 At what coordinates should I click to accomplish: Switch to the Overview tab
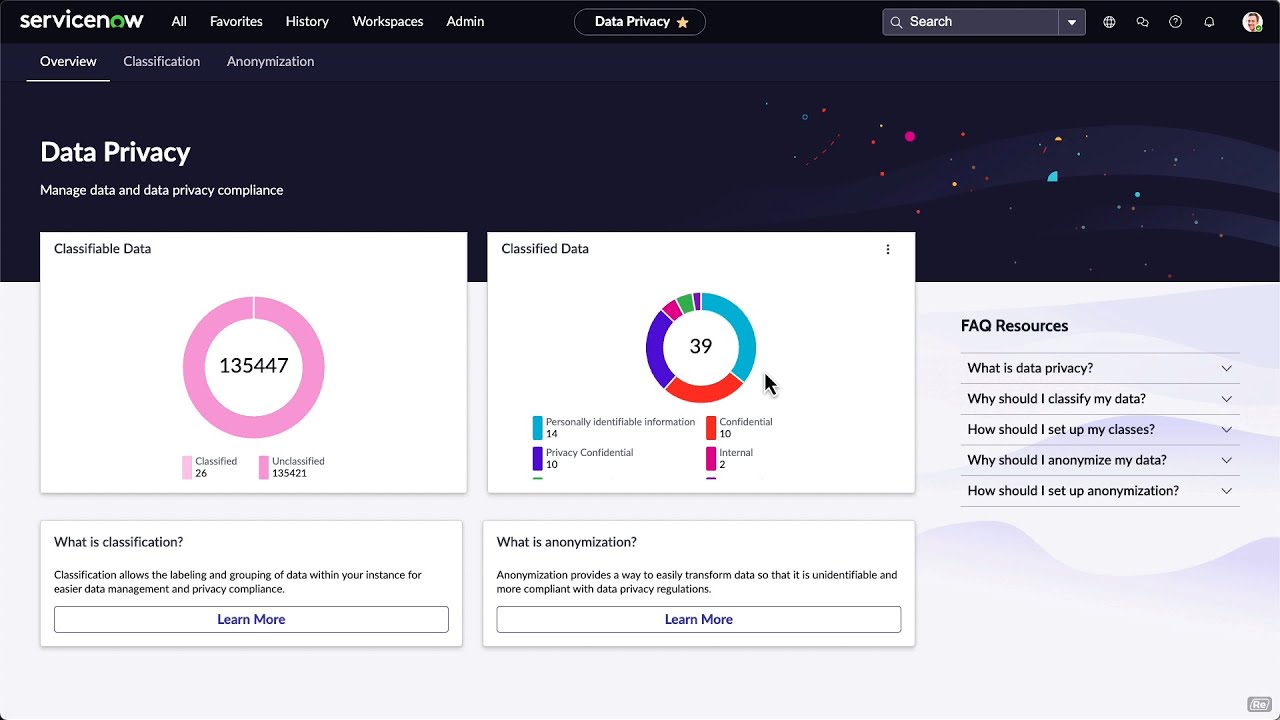coord(68,61)
